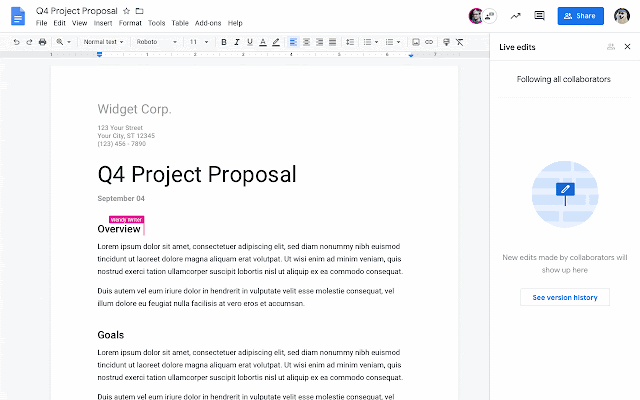Toggle underline formatting
Image resolution: width=640 pixels, height=400 pixels.
250,42
